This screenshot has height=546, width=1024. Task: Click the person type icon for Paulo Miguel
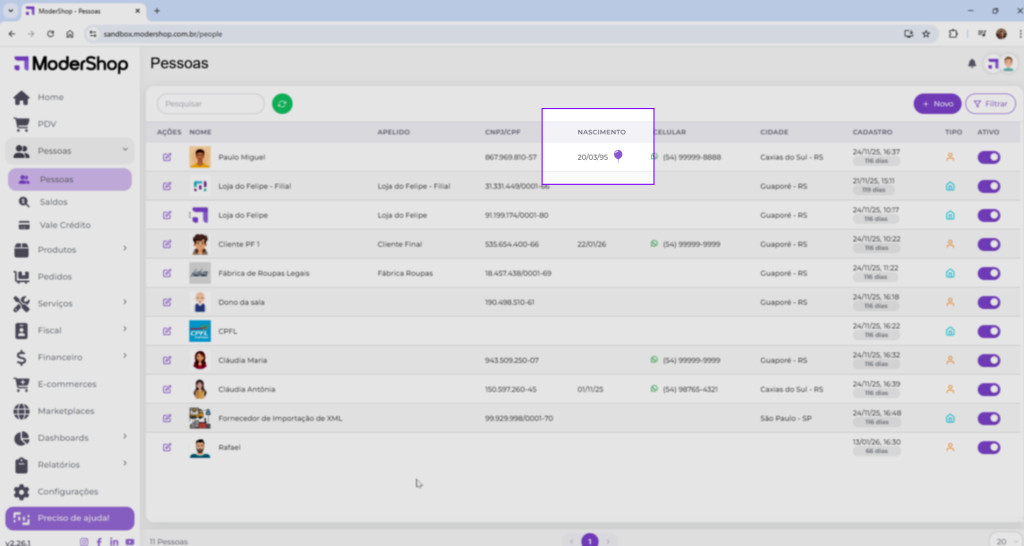(950, 157)
